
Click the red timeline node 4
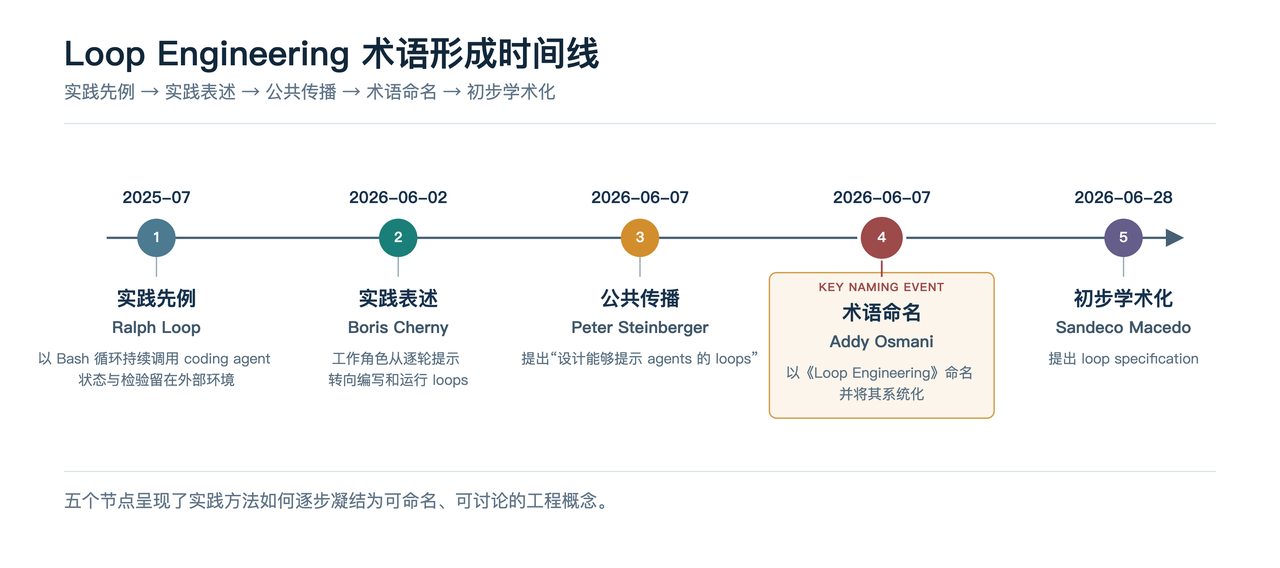882,238
